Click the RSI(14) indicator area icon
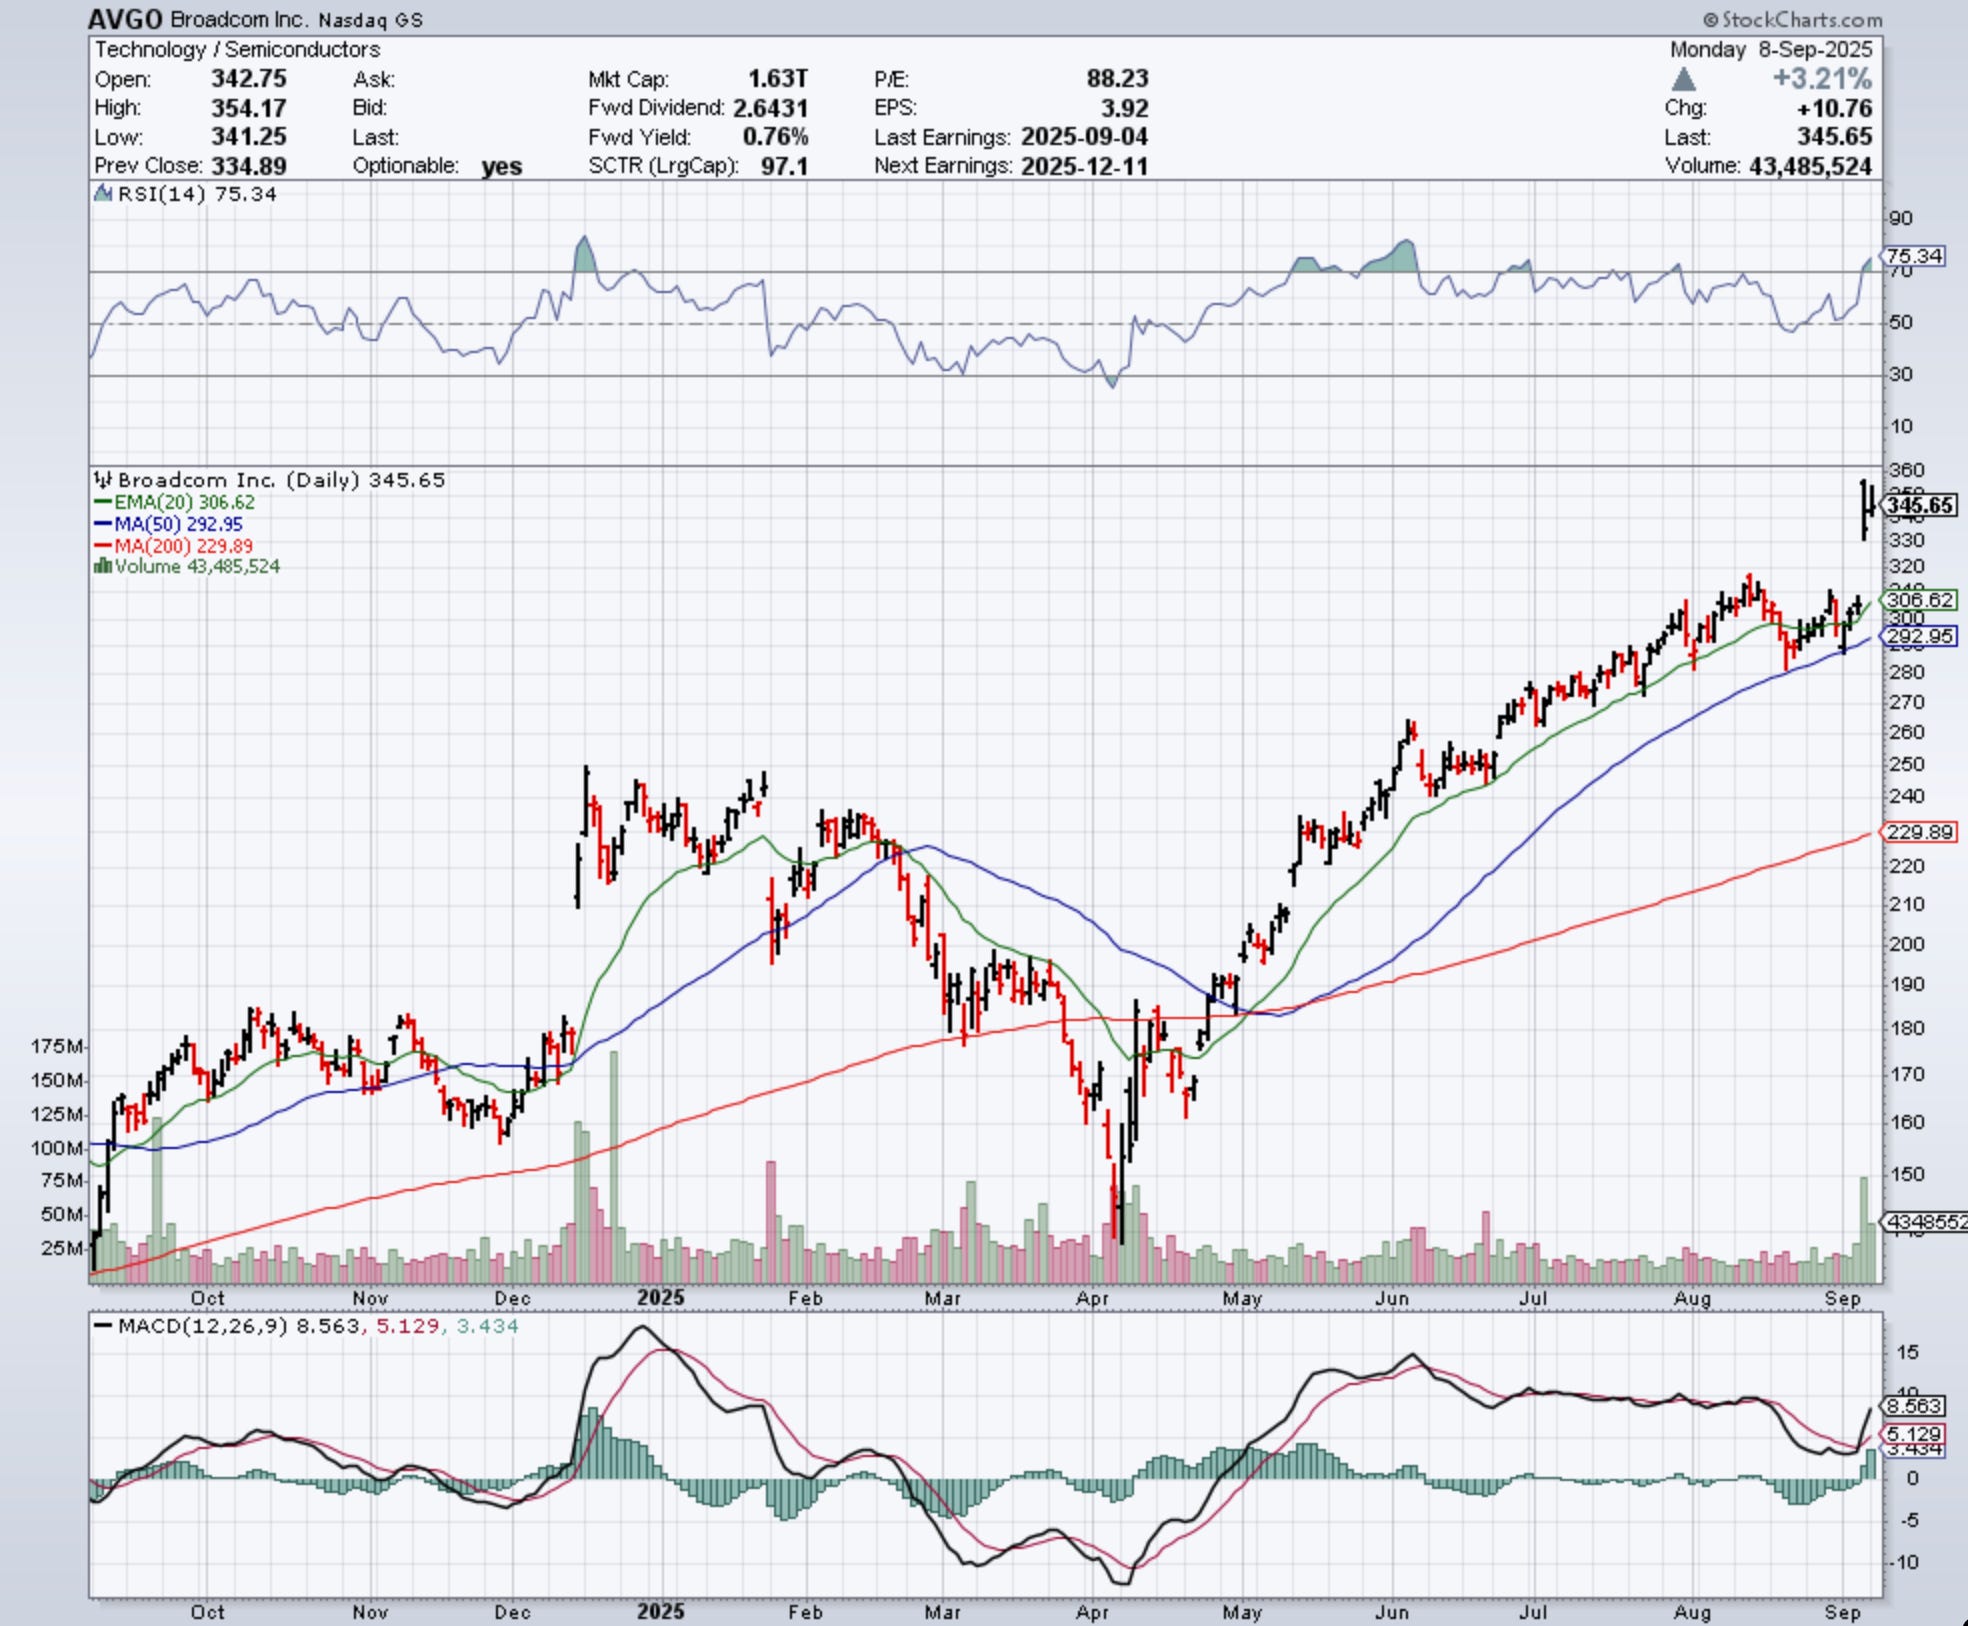The width and height of the screenshot is (1968, 1626). pyautogui.click(x=103, y=194)
